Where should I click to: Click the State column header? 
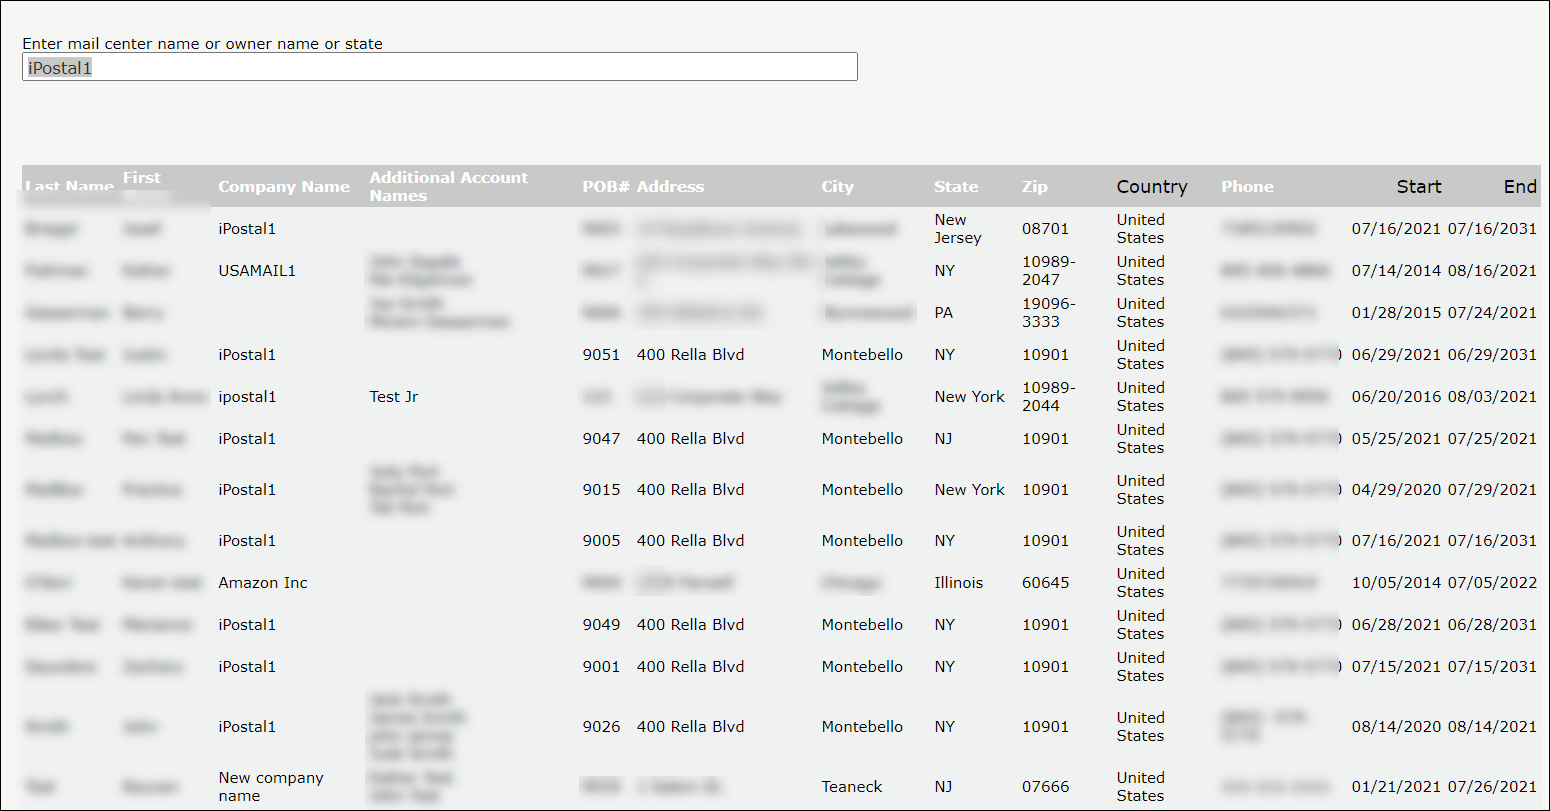pos(956,187)
